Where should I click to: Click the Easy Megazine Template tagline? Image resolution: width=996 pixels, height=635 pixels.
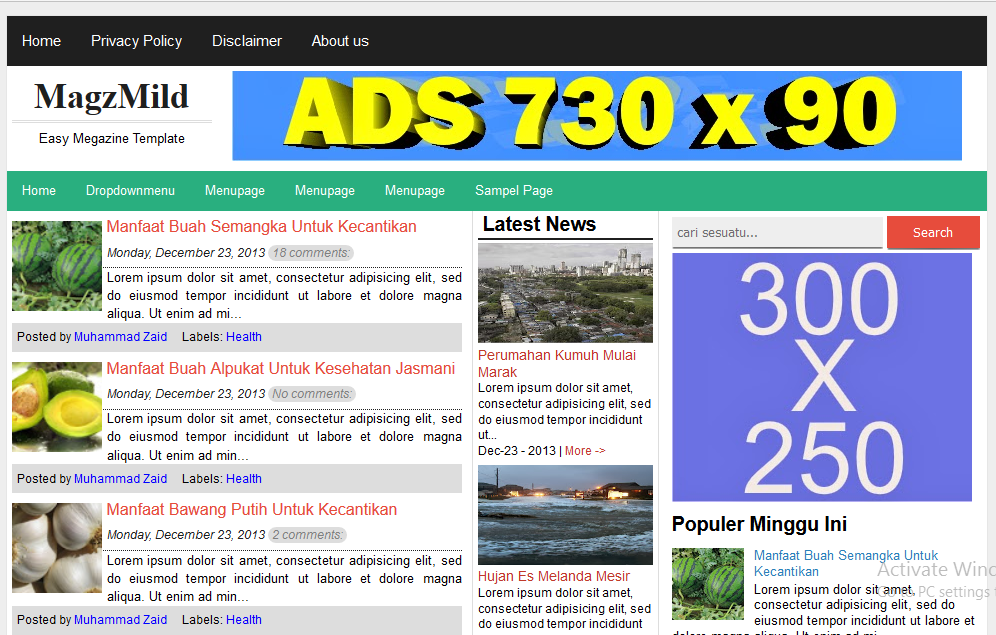coord(112,138)
